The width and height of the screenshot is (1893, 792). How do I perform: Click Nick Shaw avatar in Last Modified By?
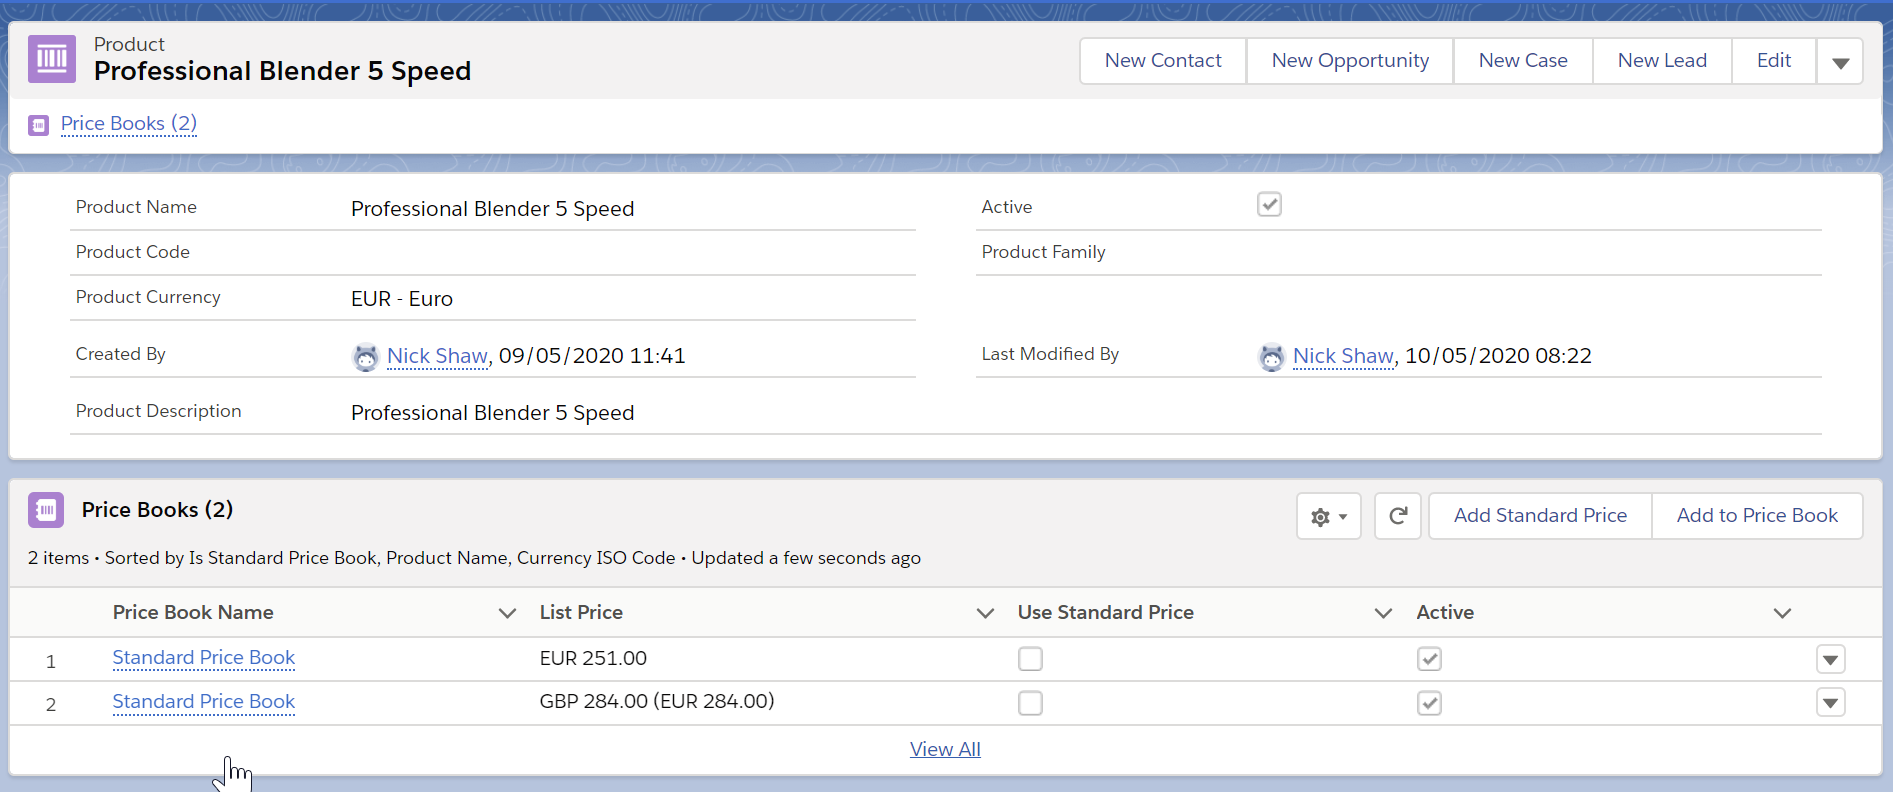1271,357
